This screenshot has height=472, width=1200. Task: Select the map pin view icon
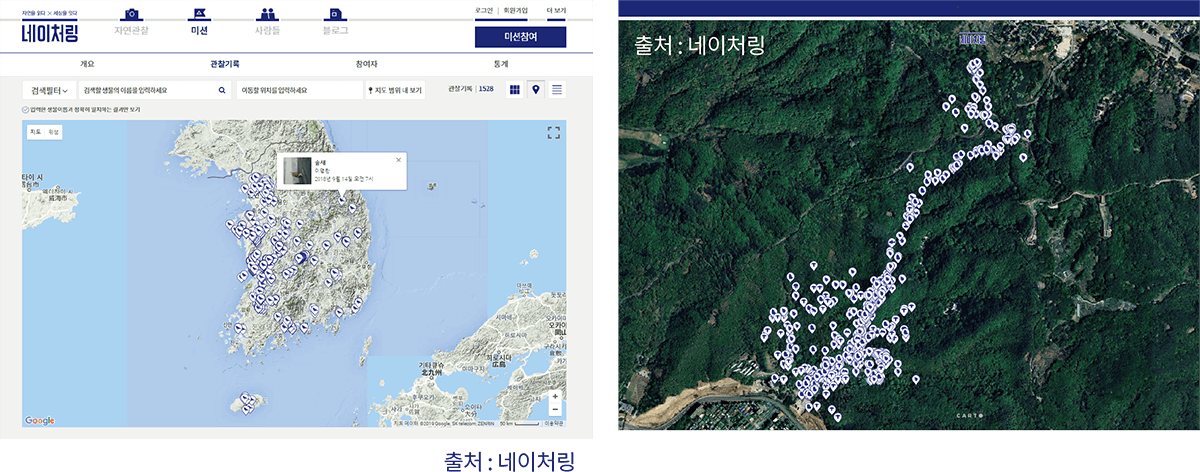536,90
